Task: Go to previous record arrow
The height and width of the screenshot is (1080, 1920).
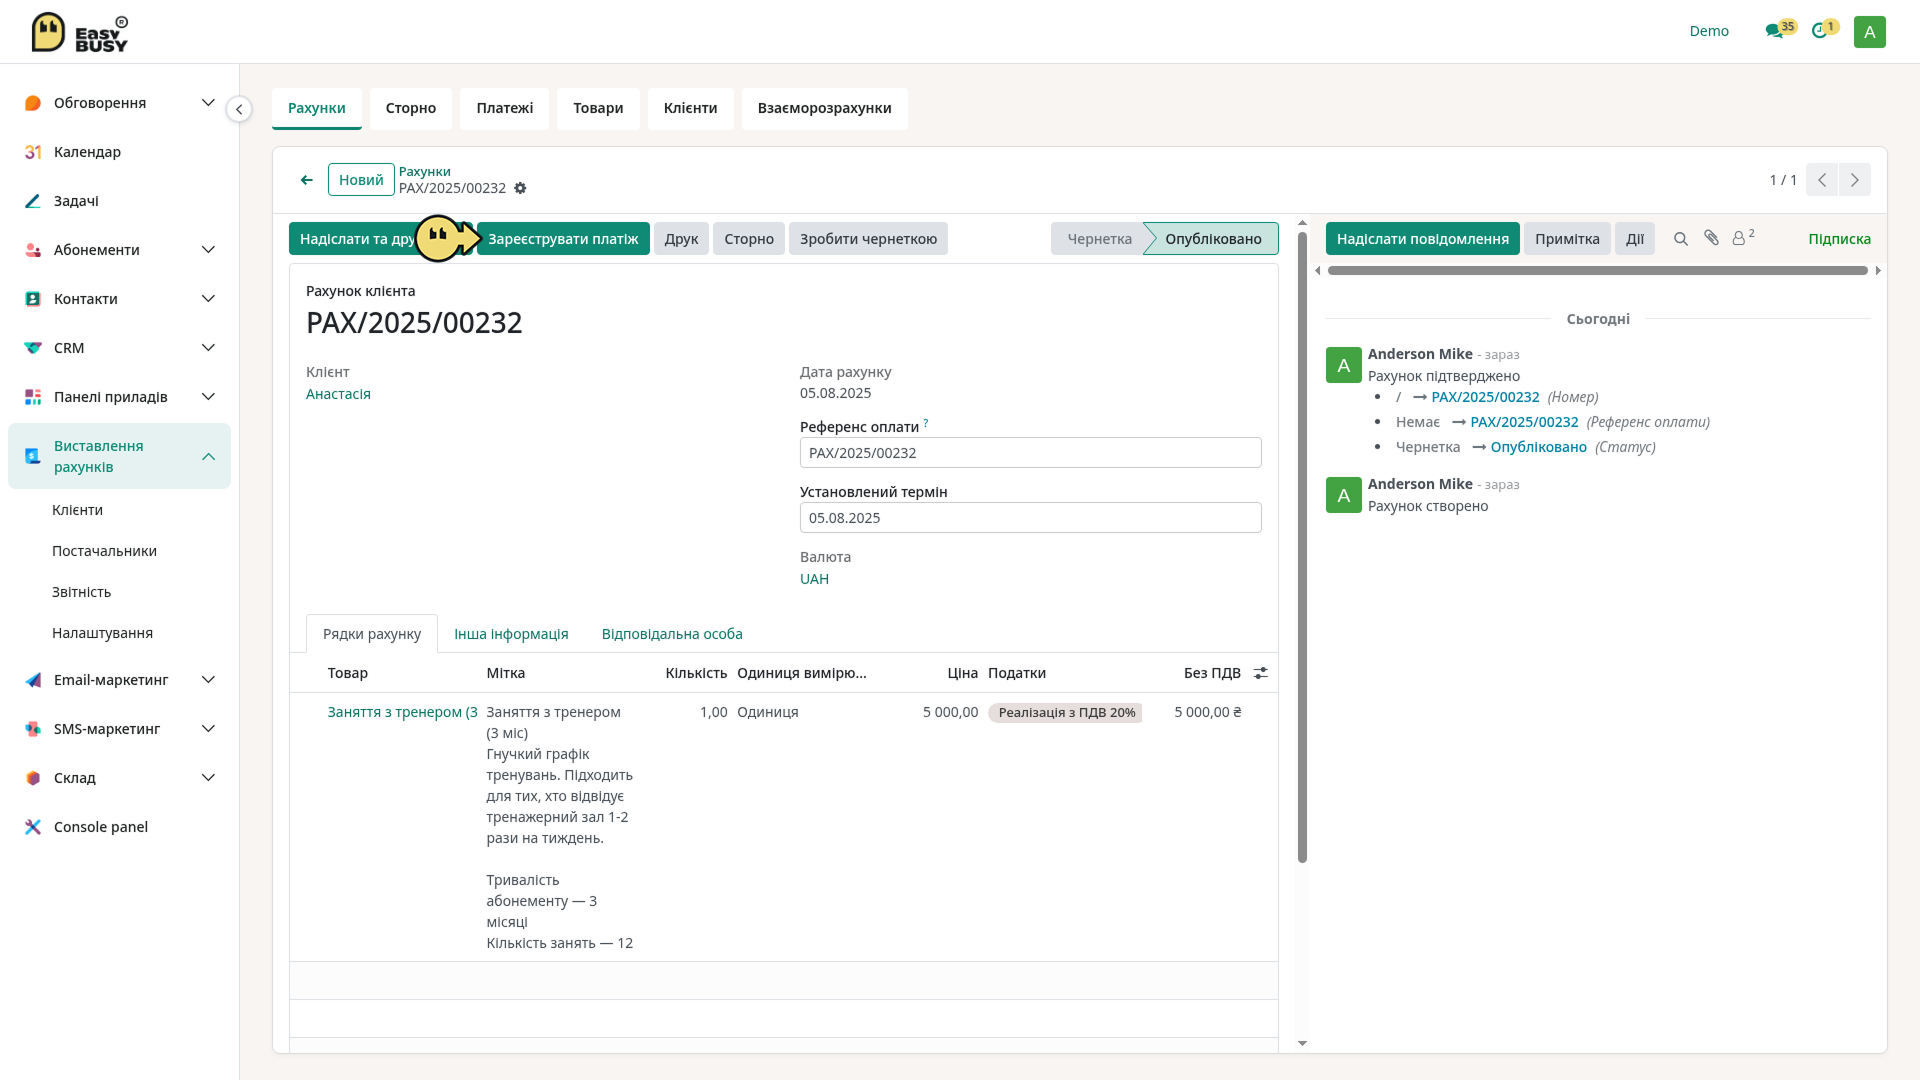Action: point(1822,180)
